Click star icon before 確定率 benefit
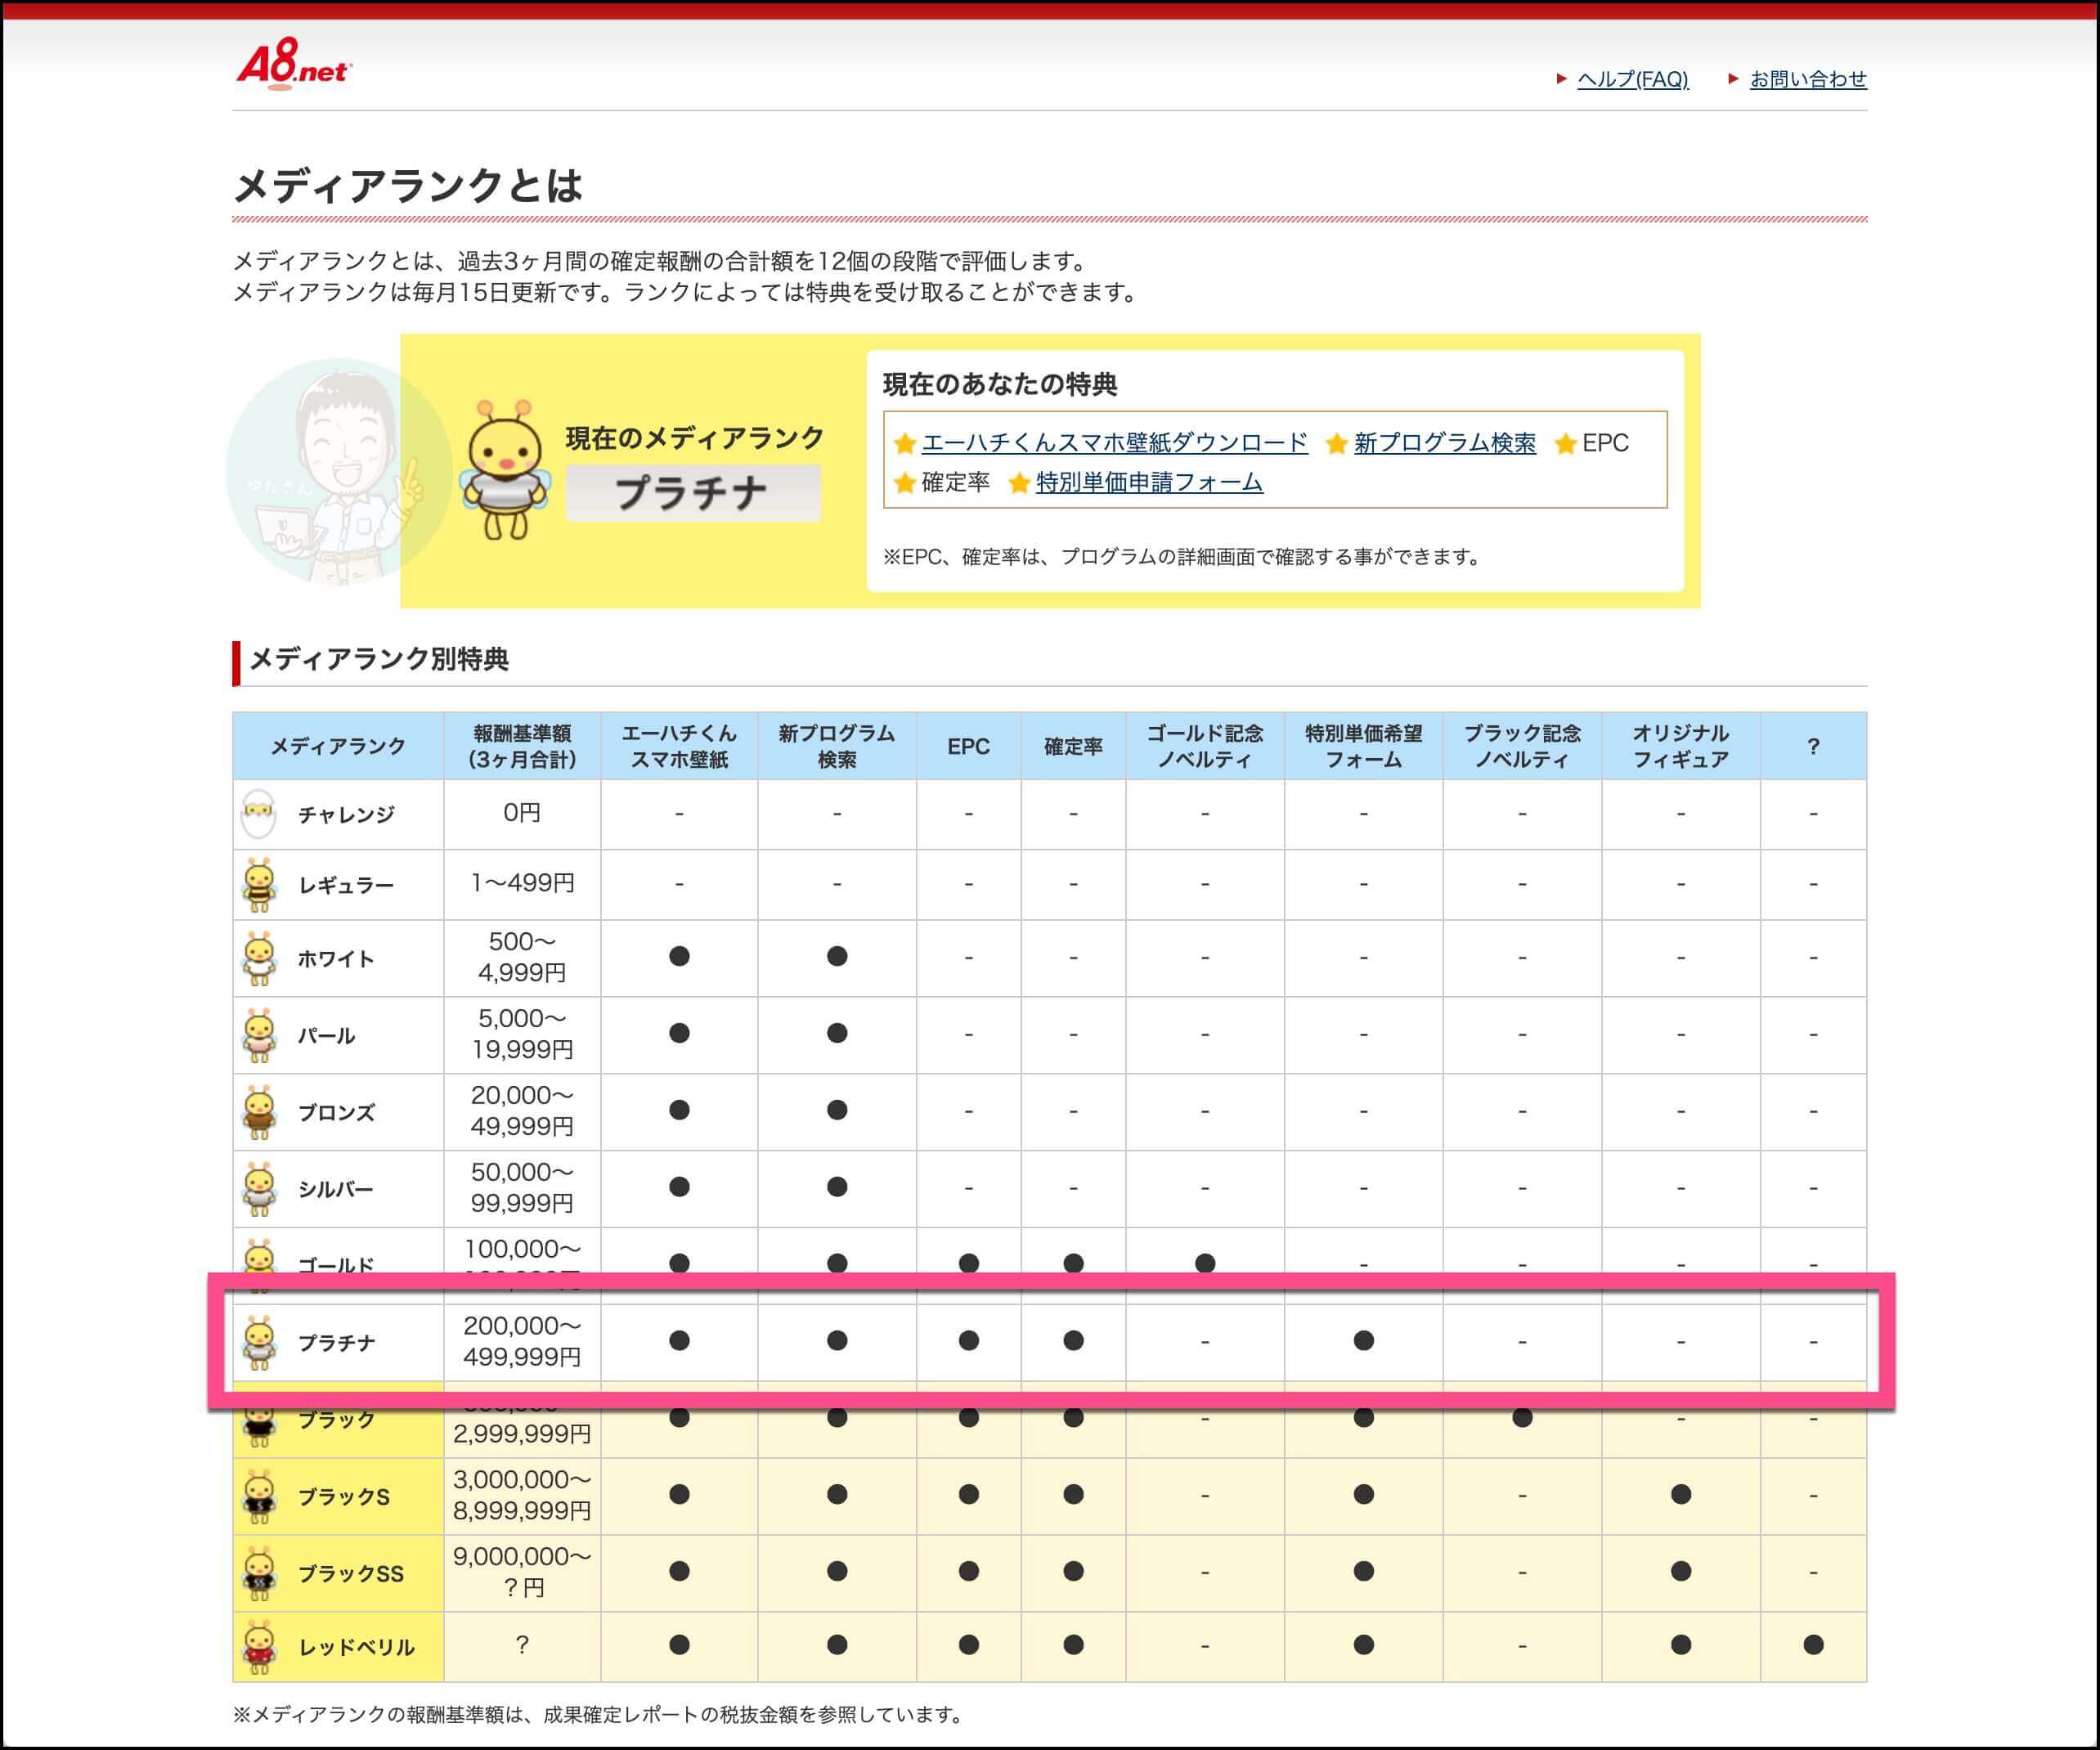The width and height of the screenshot is (2100, 1750). click(x=905, y=484)
